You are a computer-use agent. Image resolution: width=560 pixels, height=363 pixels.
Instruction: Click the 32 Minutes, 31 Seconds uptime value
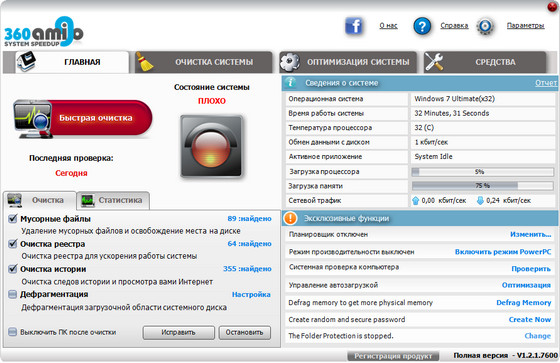tap(451, 113)
